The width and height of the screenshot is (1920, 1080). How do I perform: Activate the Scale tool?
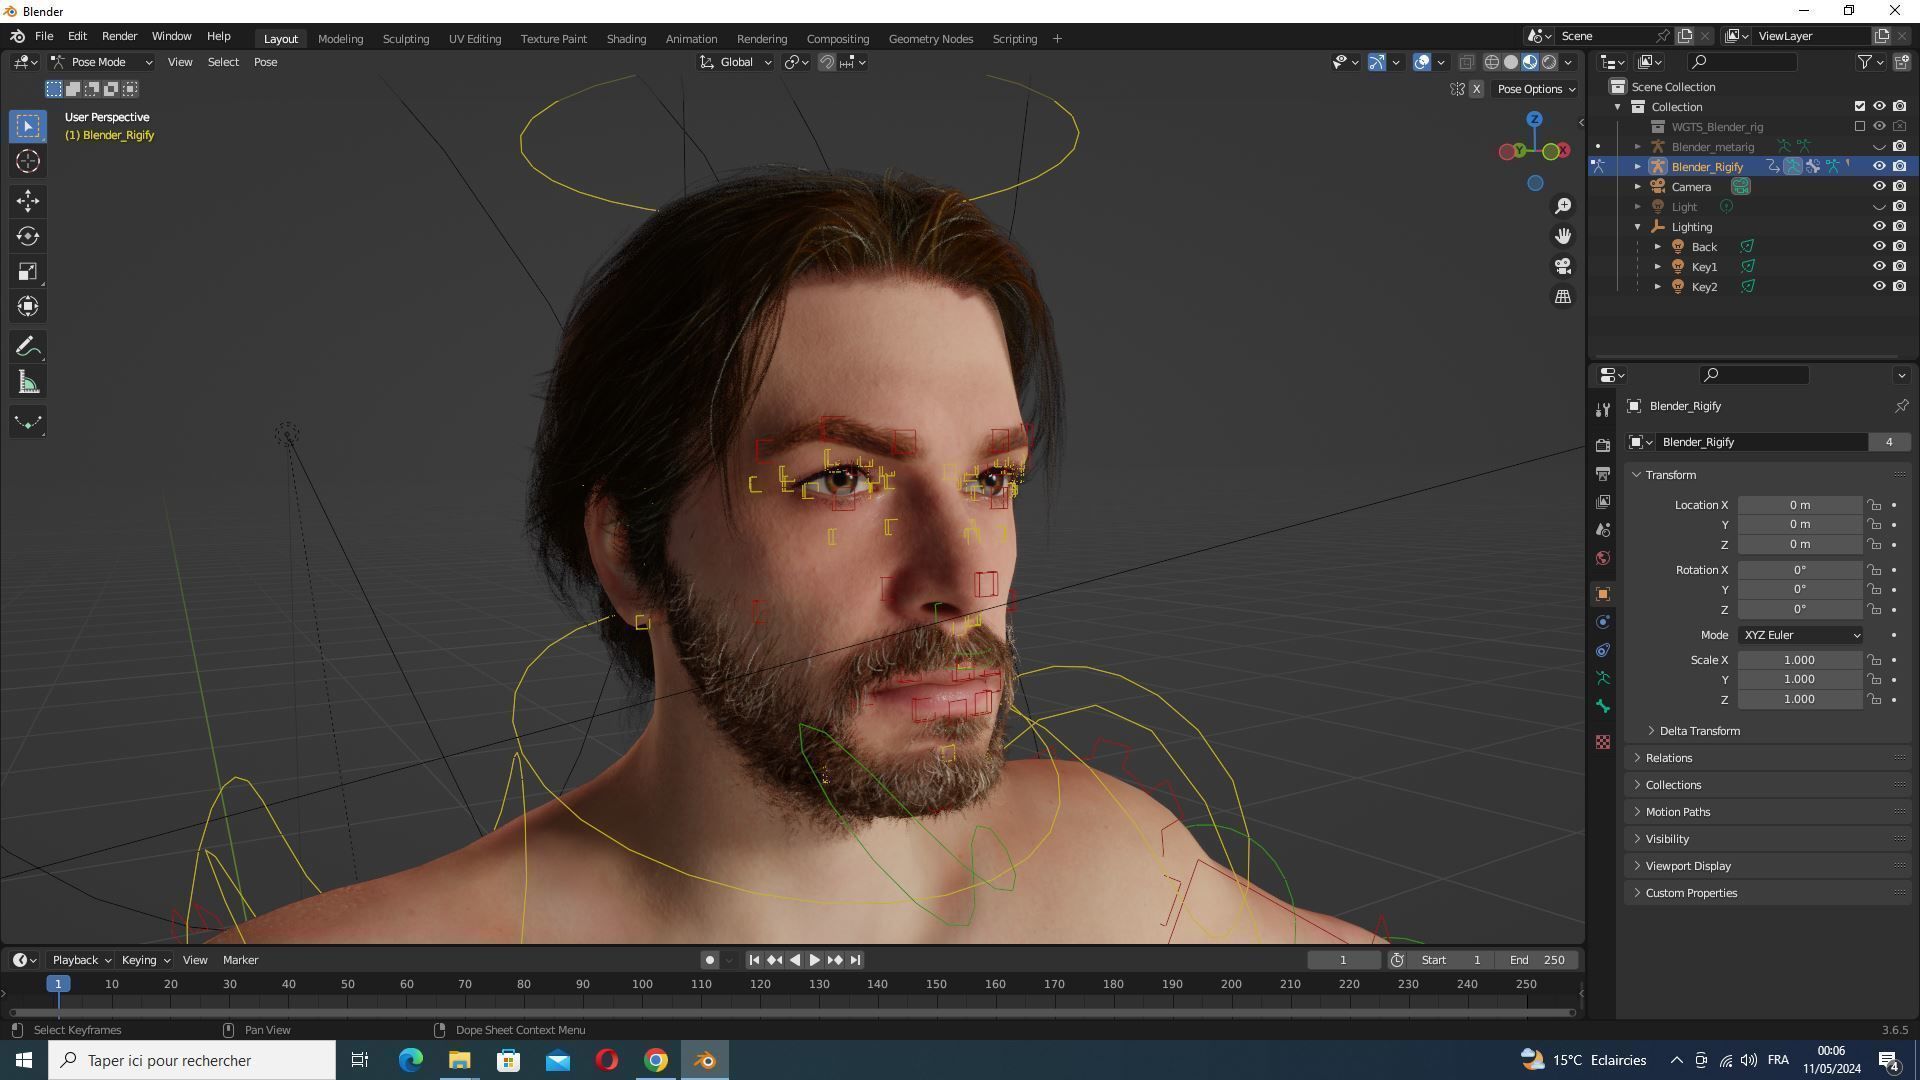[28, 272]
